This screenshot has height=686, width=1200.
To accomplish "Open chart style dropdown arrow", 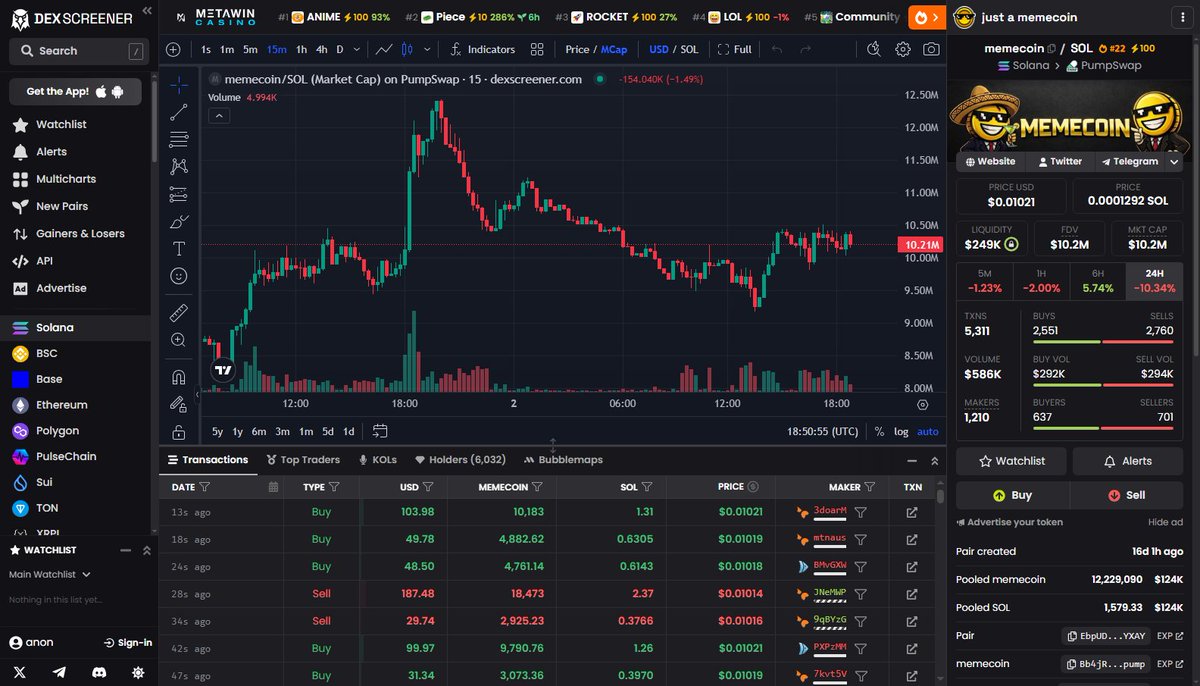I will tap(428, 49).
